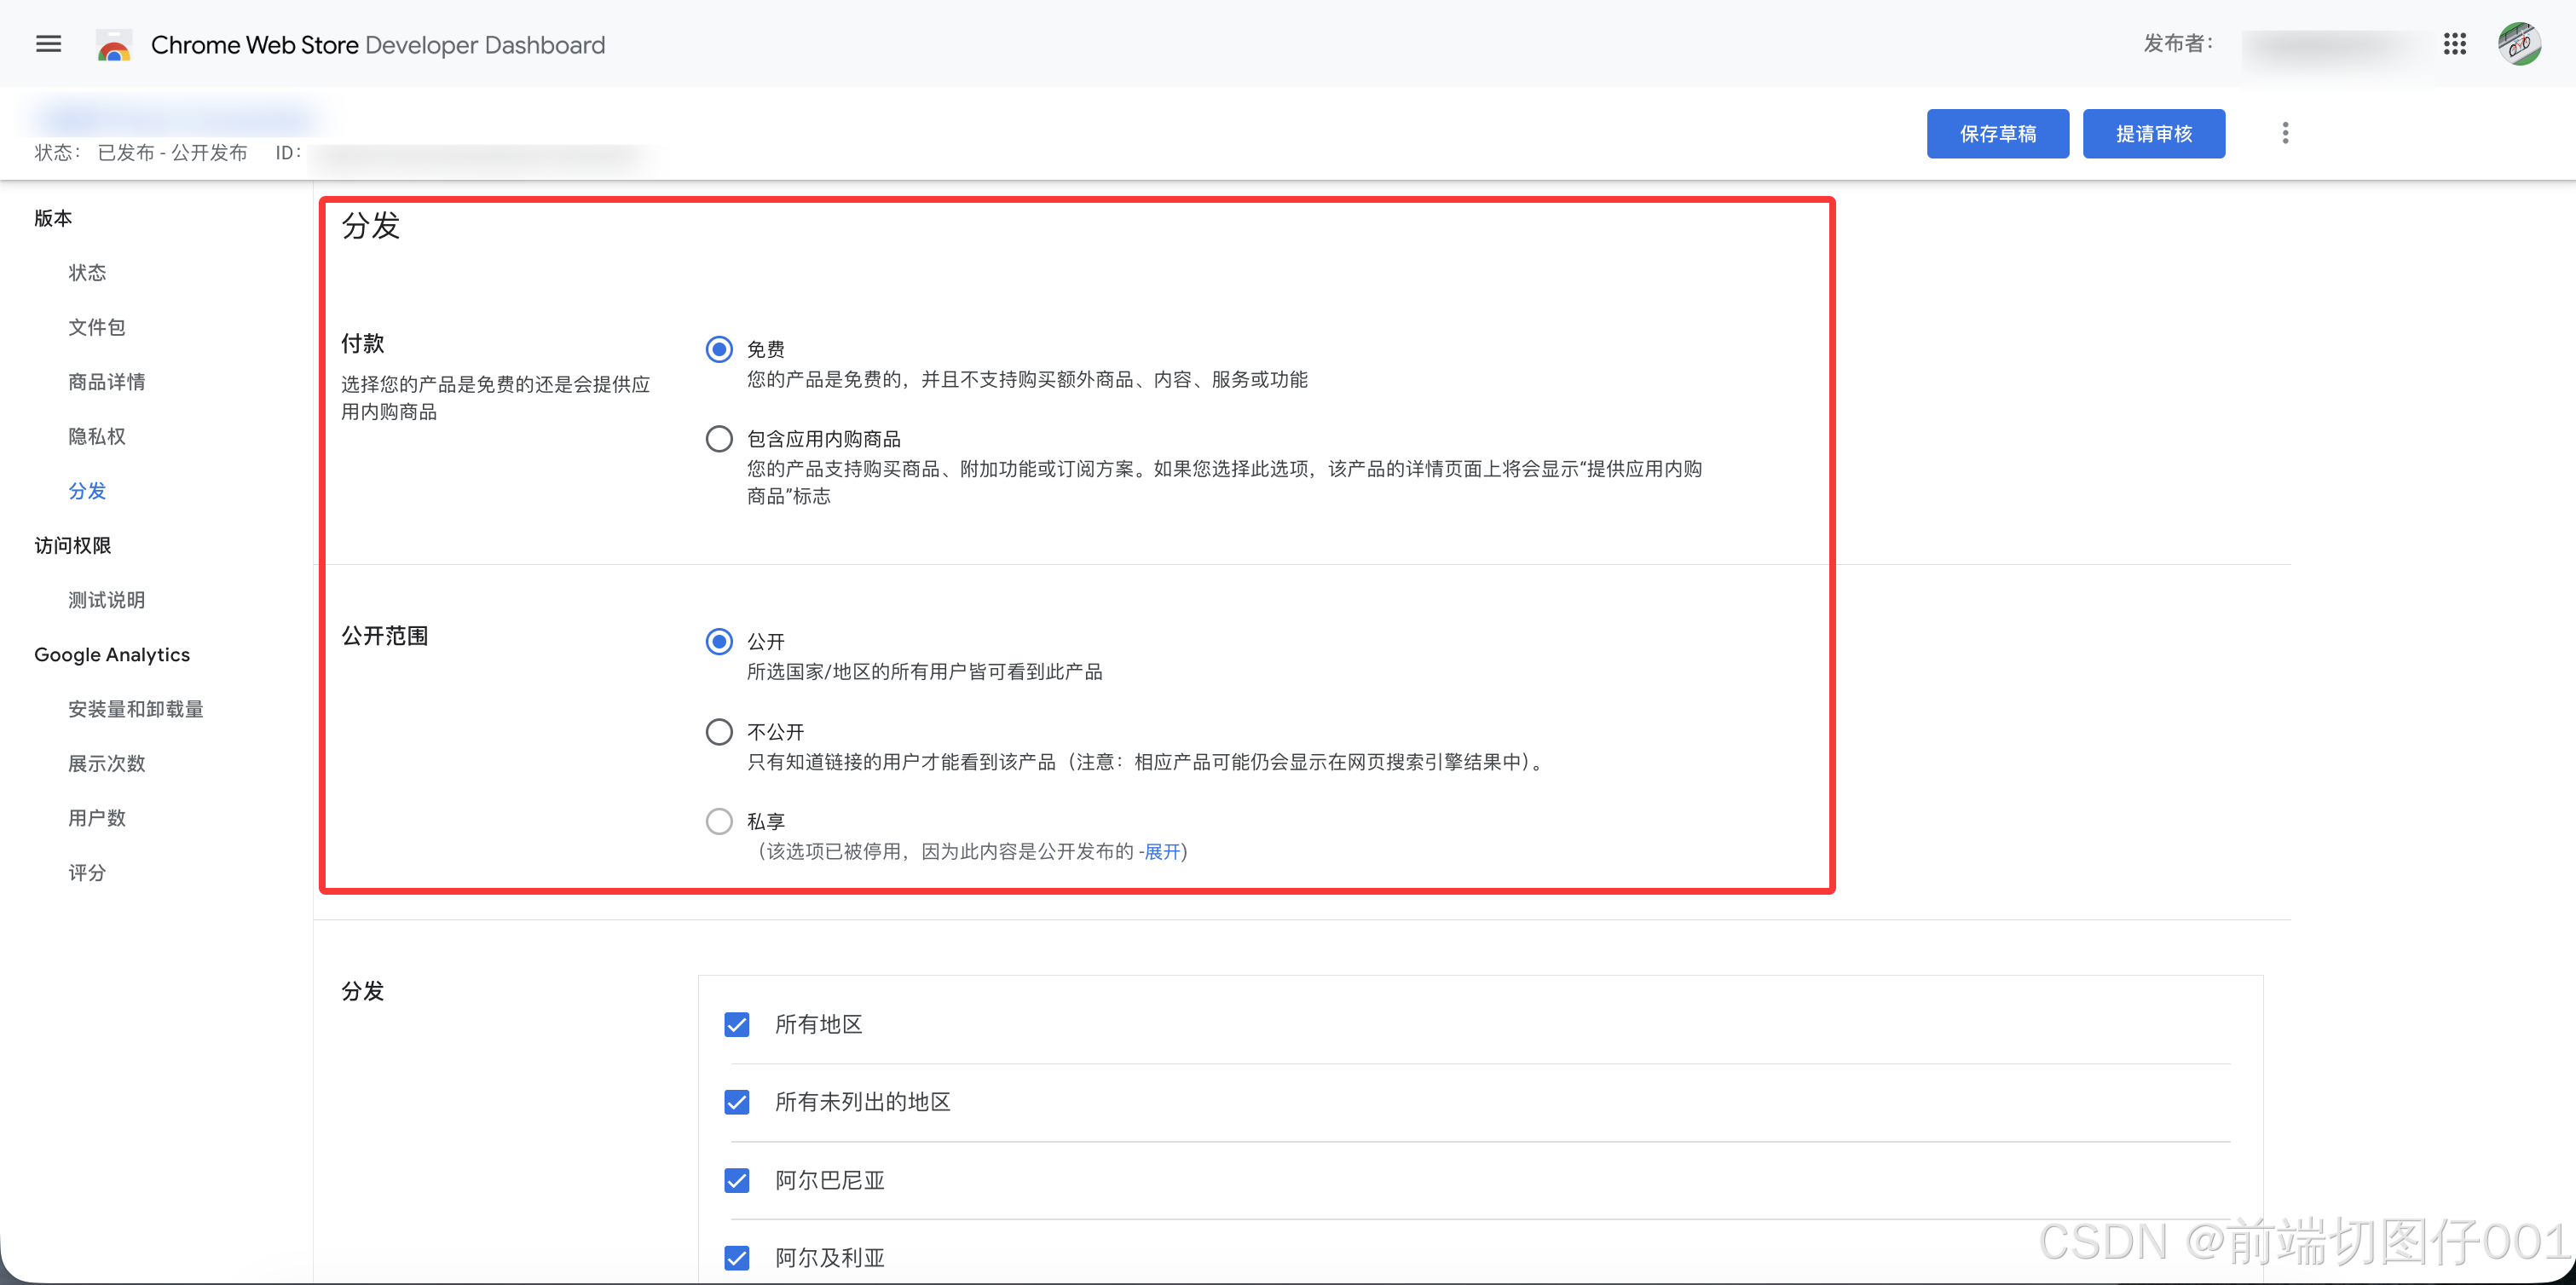
Task: Open 安装量和卸载量 analytics page
Action: coord(136,709)
